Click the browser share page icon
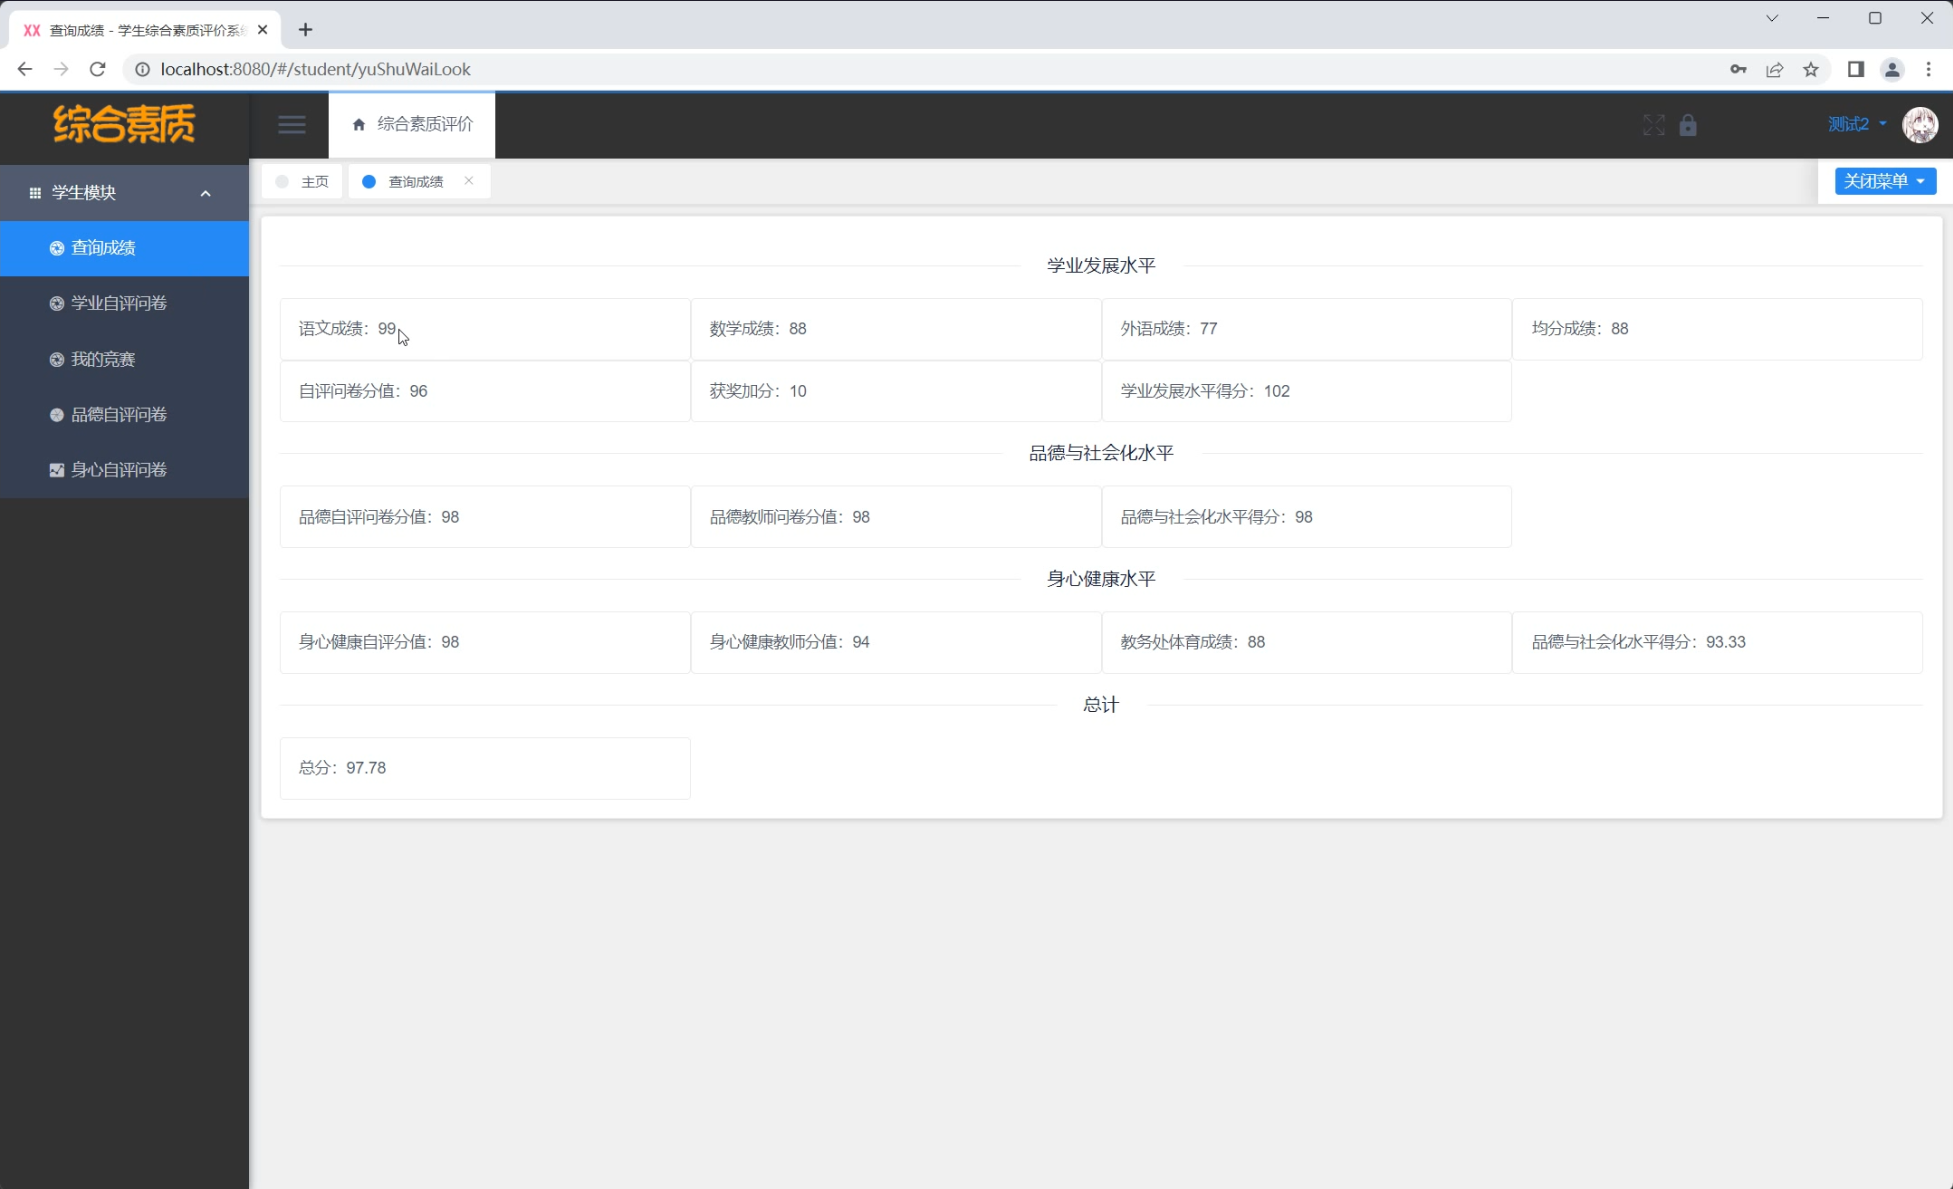The image size is (1953, 1189). pos(1775,69)
